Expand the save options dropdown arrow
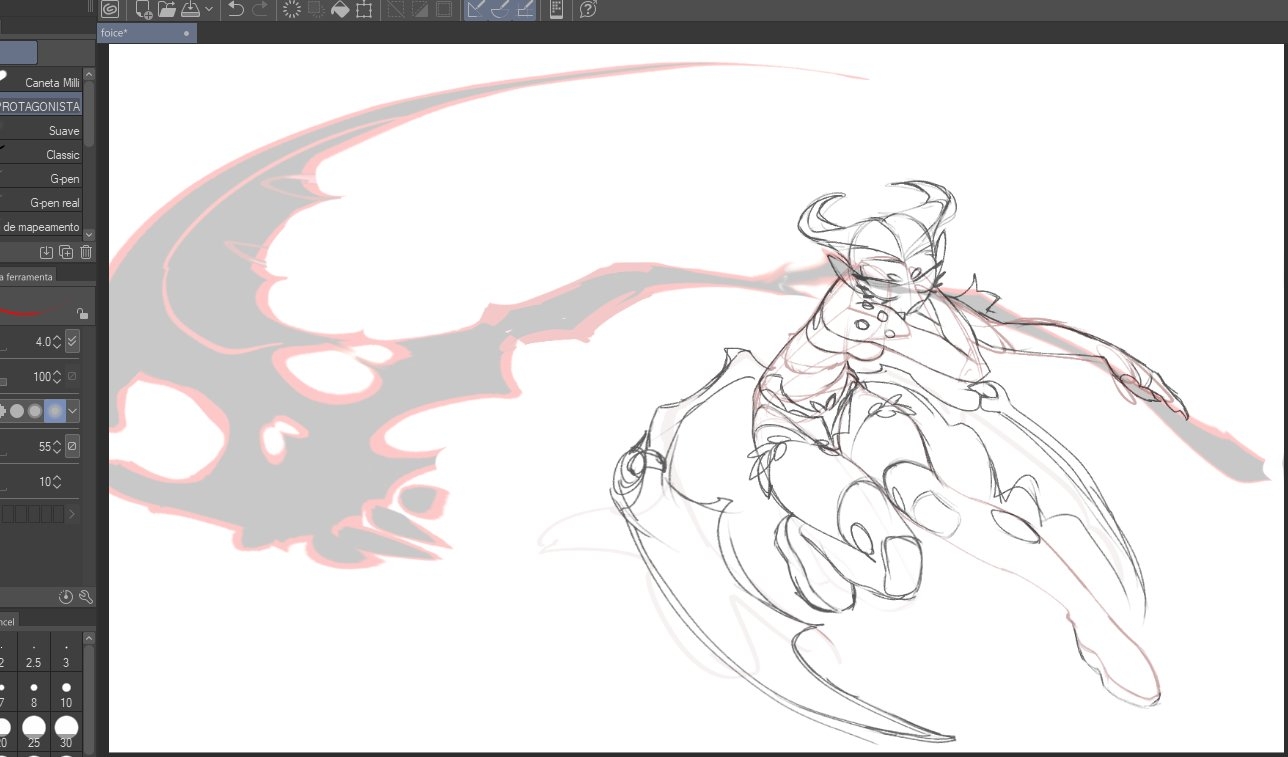This screenshot has height=757, width=1288. pyautogui.click(x=209, y=10)
